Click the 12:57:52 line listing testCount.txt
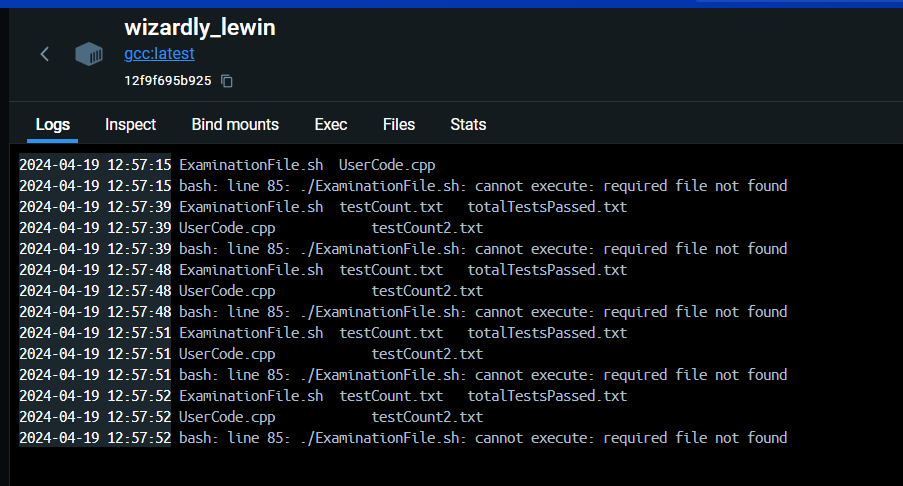The width and height of the screenshot is (903, 486). point(403,396)
